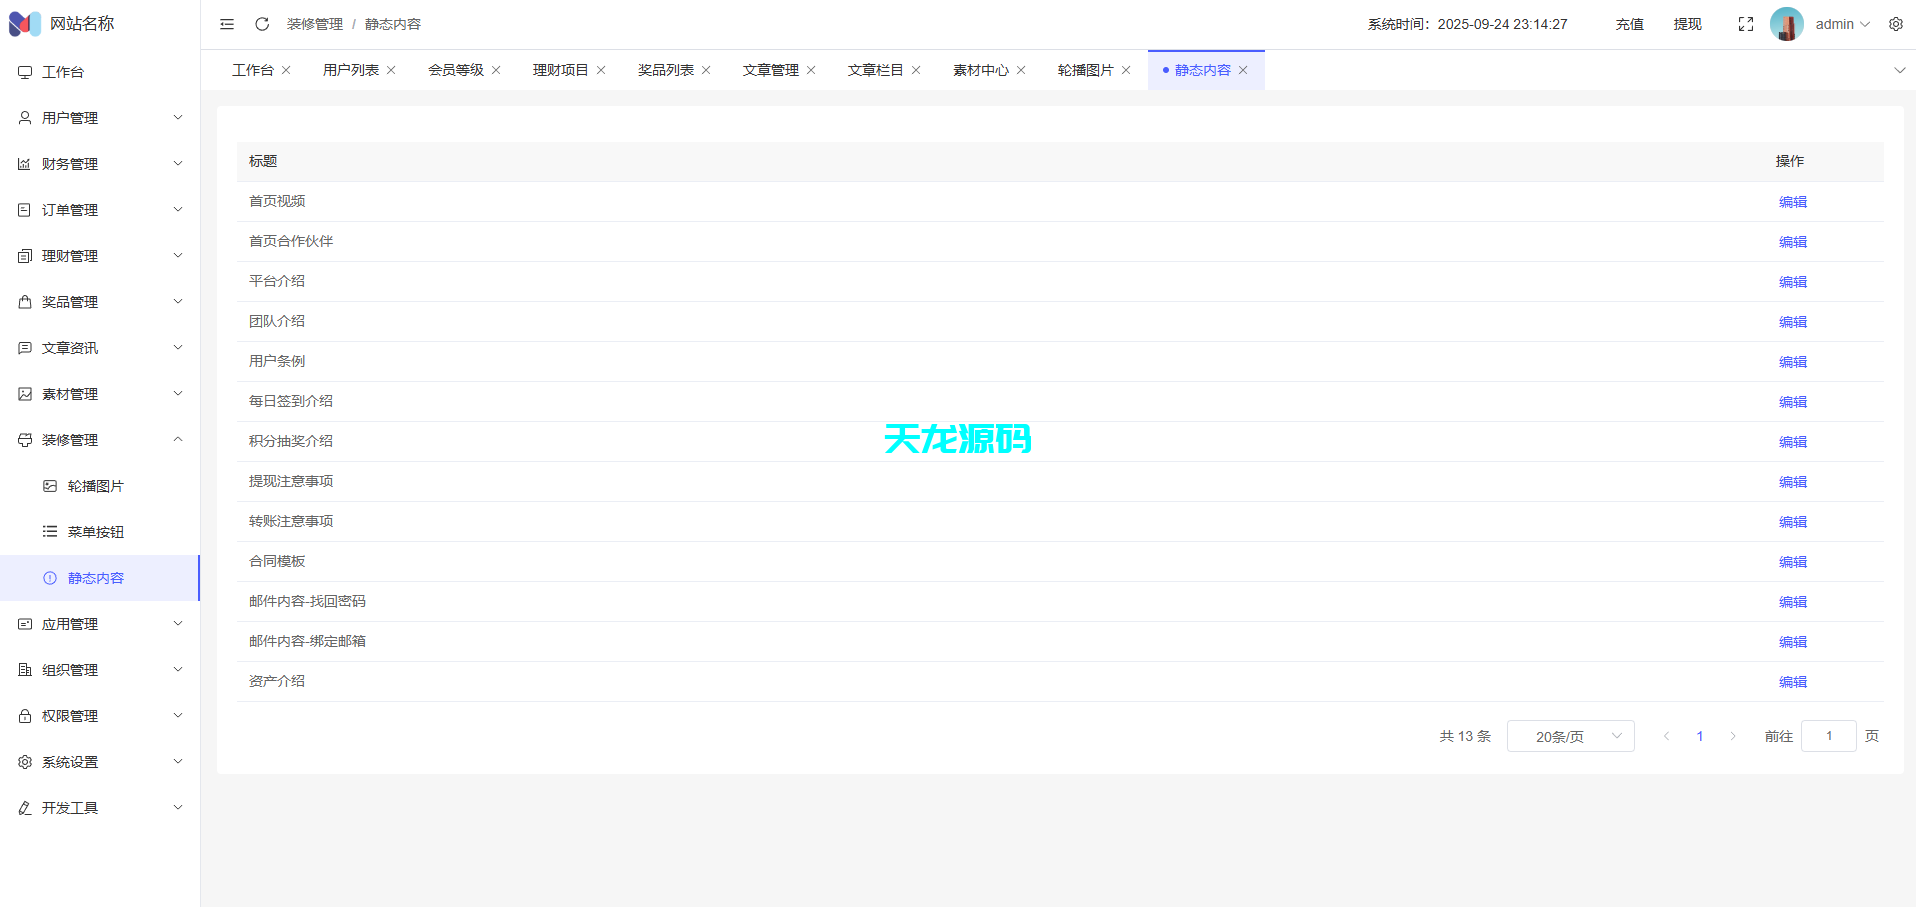
Task: Click the tab overflow chevron on the right
Action: pos(1898,70)
